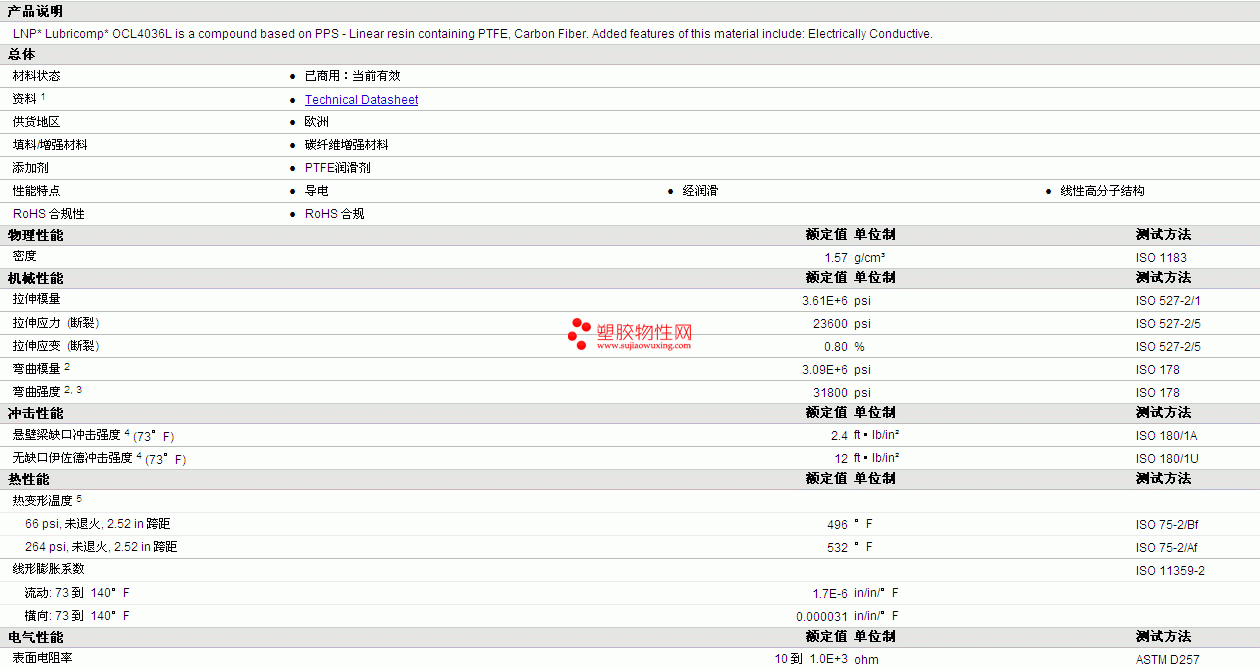Click the ASTM D257 test method
The height and width of the screenshot is (669, 1260).
tap(1168, 660)
